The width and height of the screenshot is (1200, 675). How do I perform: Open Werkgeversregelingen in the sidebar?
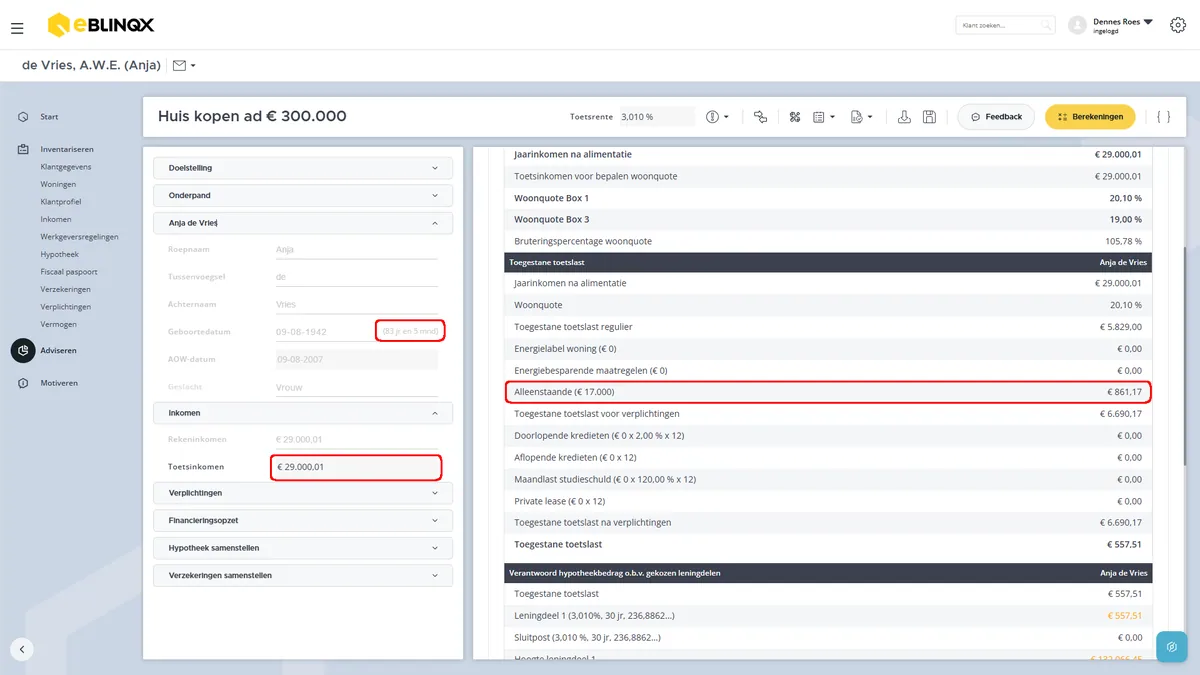79,237
